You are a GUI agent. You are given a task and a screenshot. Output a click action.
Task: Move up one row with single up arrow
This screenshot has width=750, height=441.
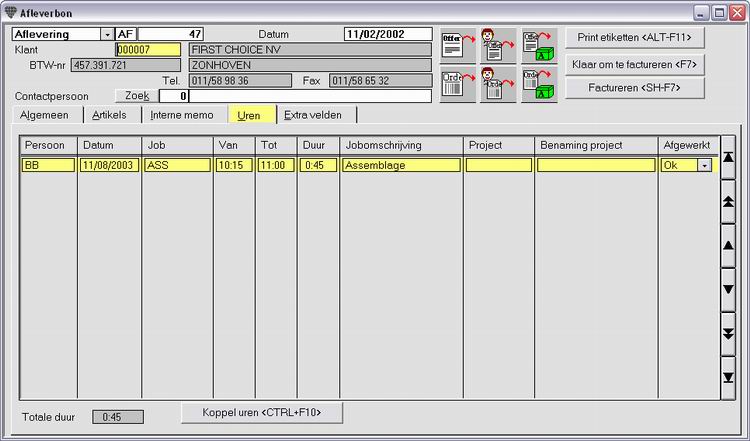[728, 245]
